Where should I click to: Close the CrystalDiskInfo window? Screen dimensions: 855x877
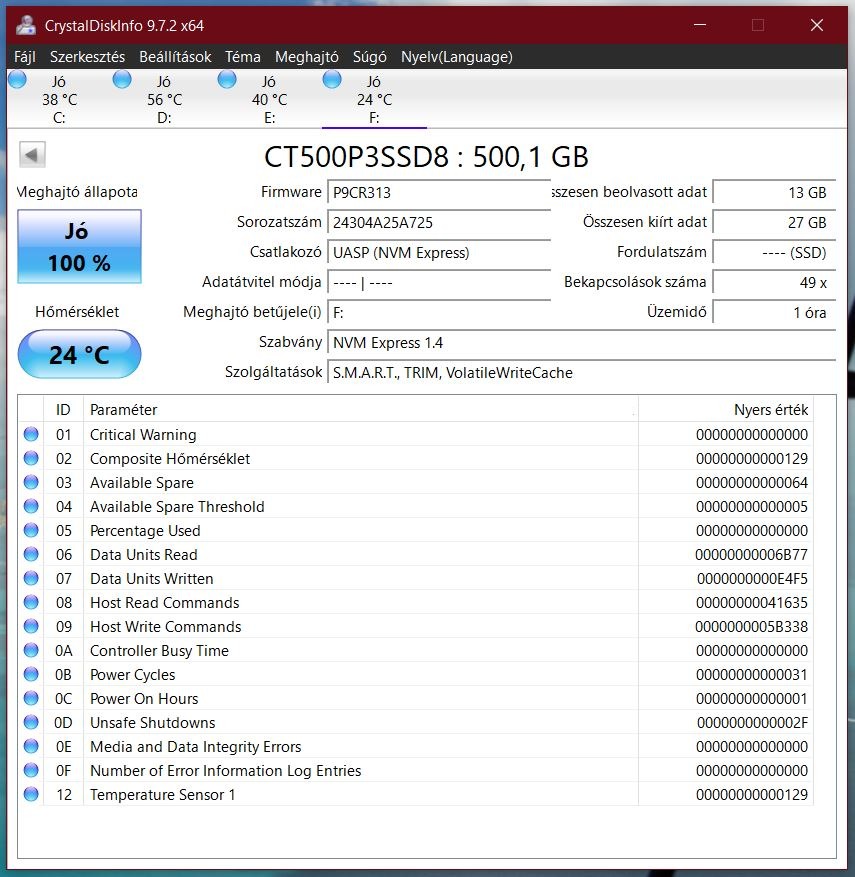pyautogui.click(x=816, y=25)
